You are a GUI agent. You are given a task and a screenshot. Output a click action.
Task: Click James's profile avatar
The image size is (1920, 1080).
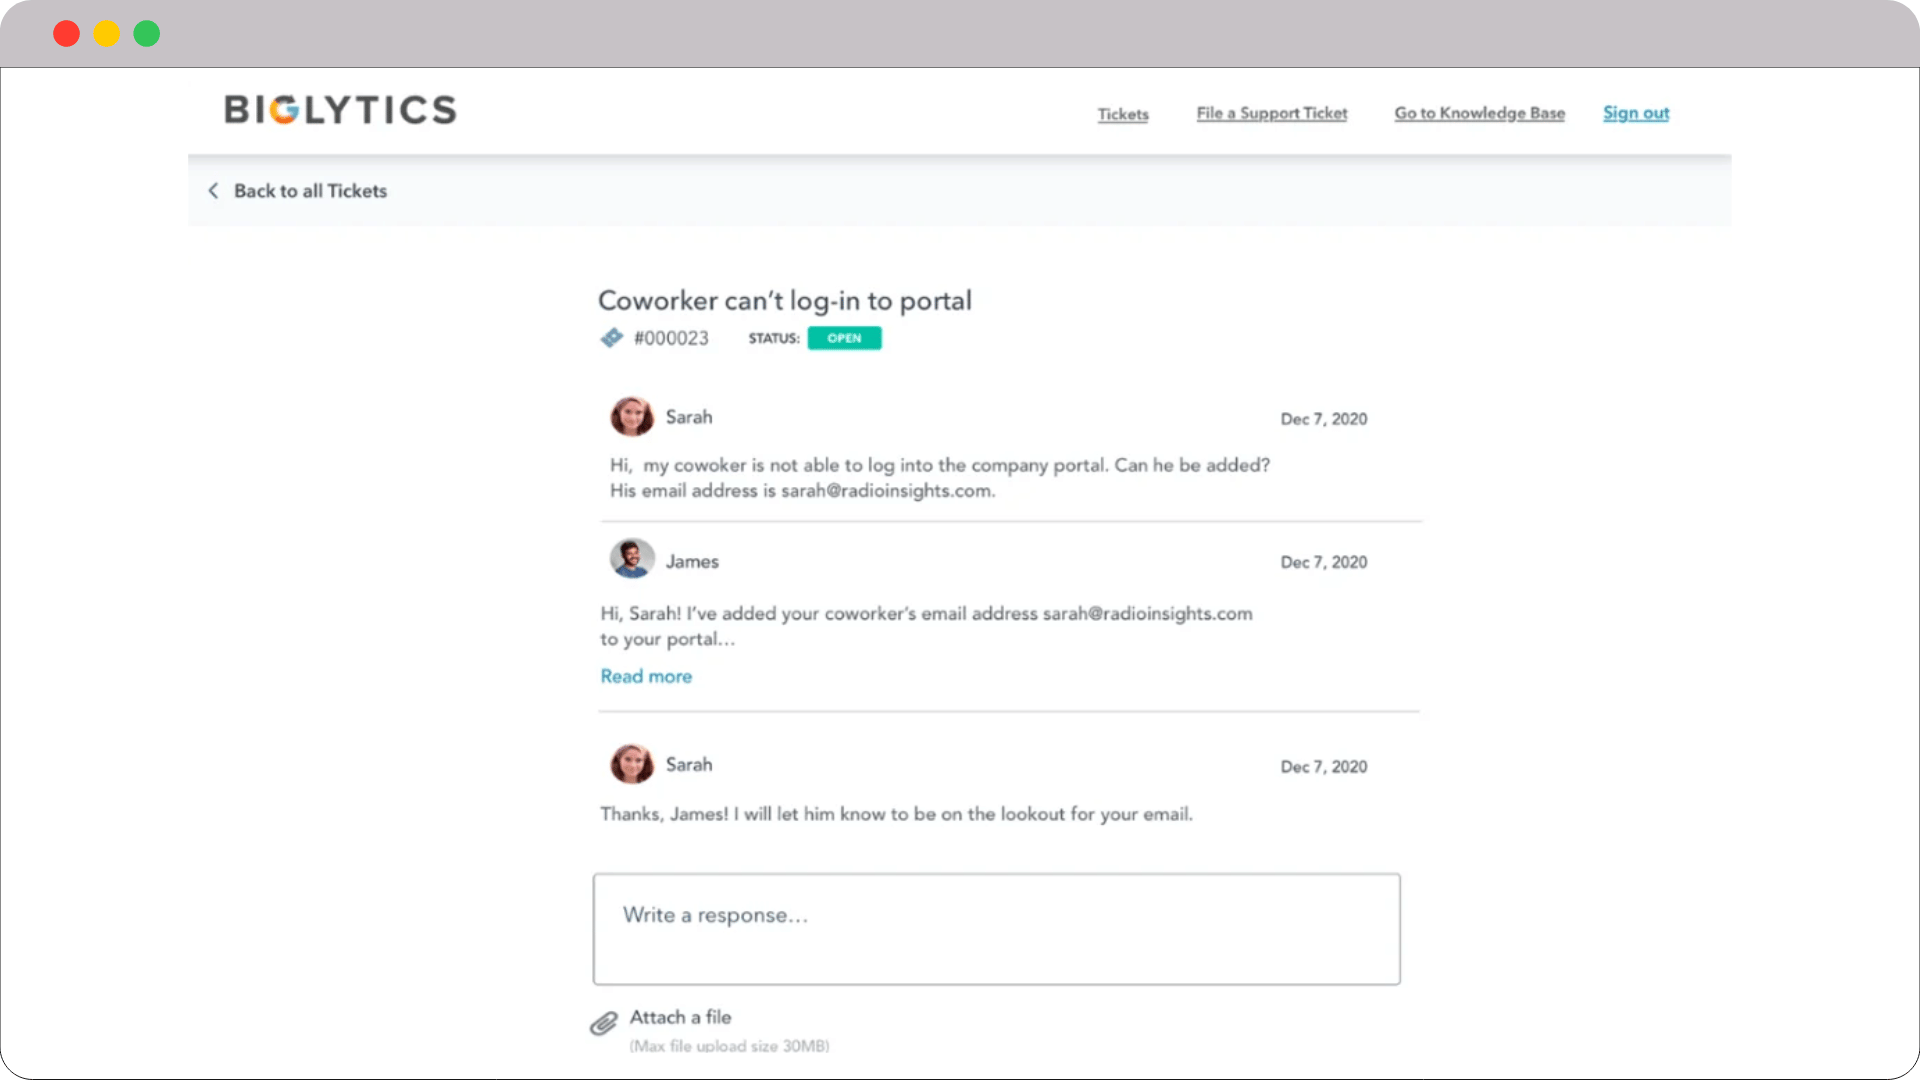631,558
